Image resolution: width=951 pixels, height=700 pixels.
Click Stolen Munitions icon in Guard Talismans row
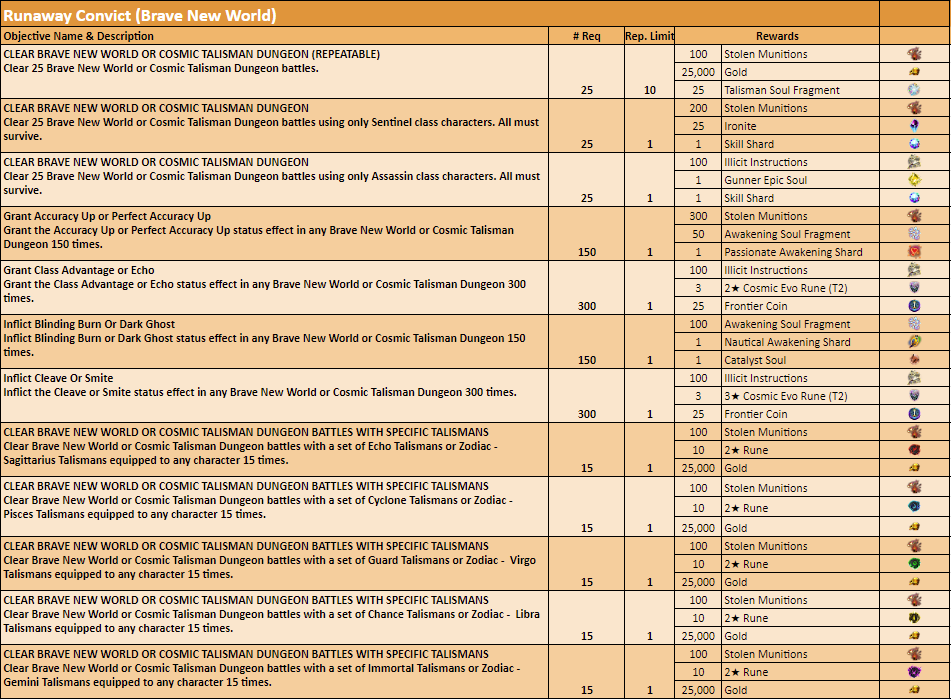(914, 545)
